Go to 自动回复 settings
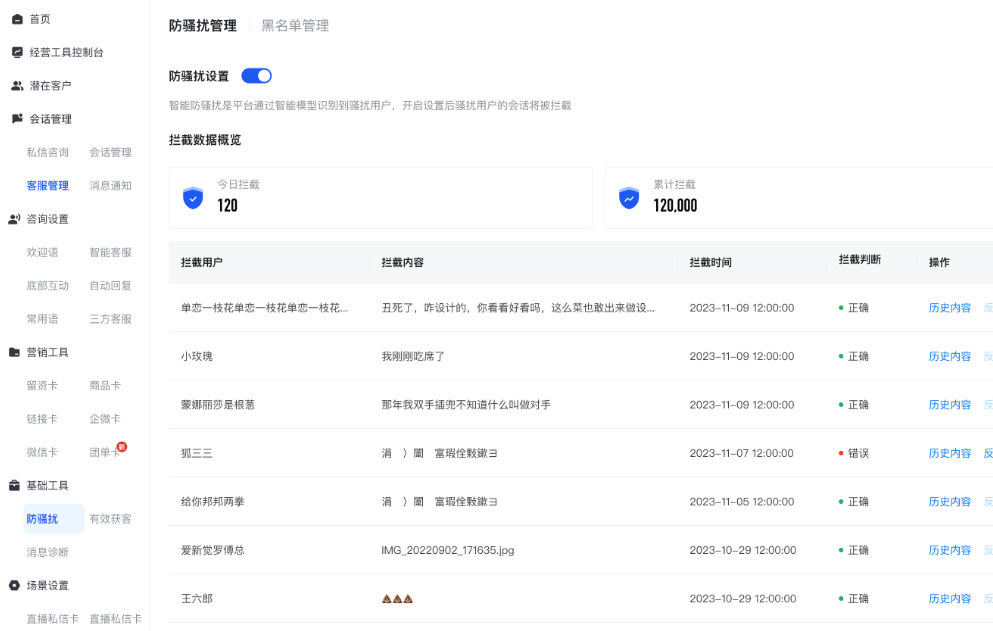This screenshot has width=993, height=631. 110,286
